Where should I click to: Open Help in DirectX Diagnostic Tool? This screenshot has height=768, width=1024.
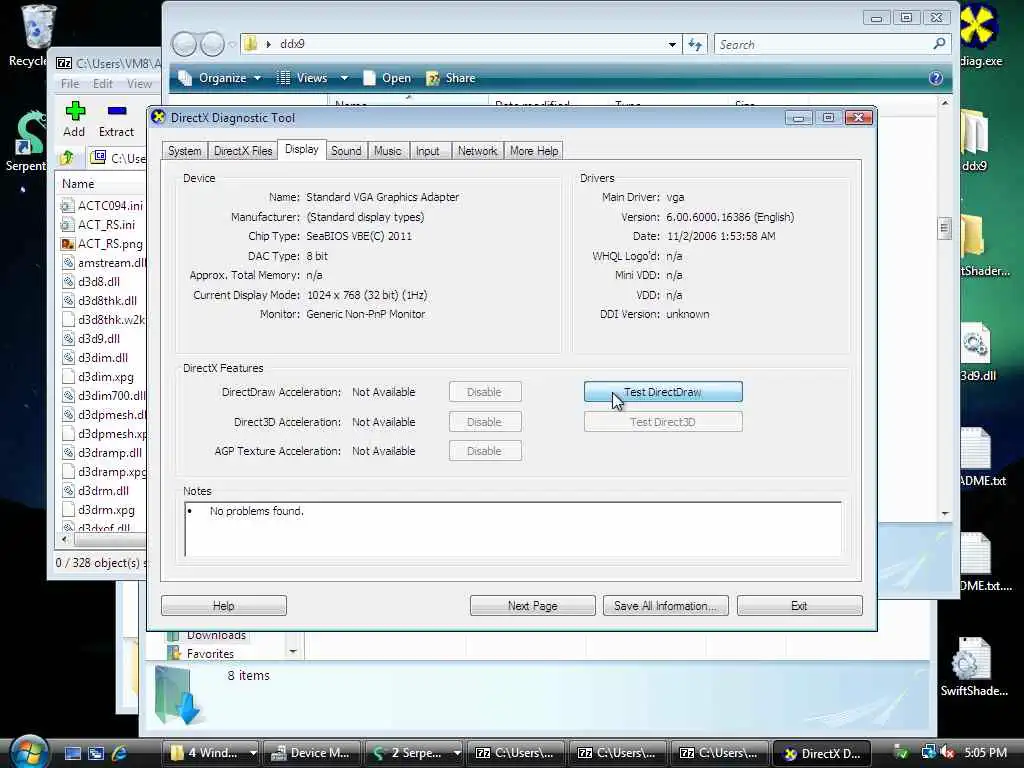tap(223, 605)
